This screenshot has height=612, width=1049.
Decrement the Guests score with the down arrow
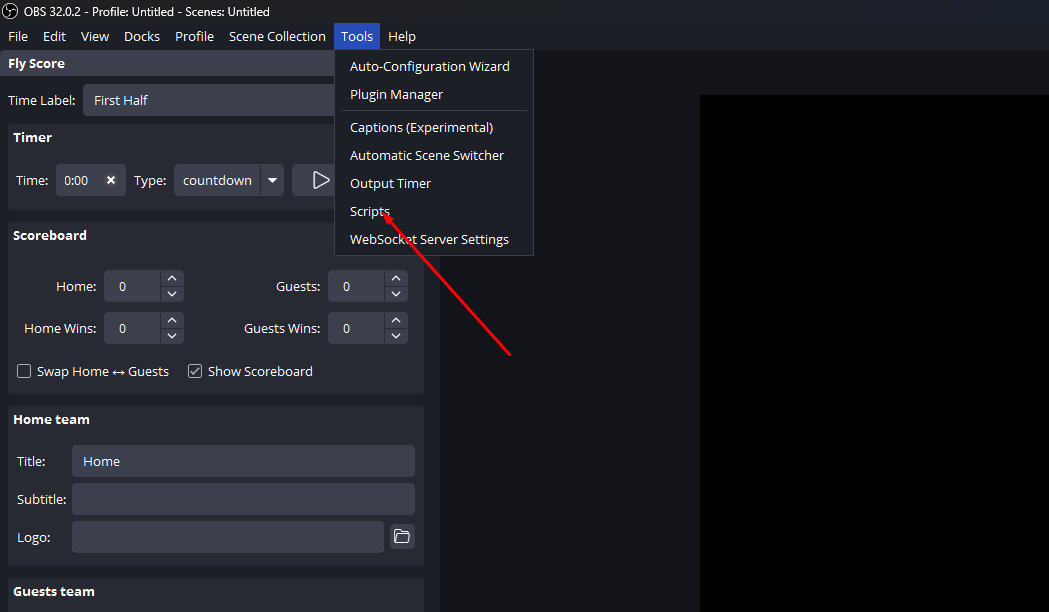395,293
